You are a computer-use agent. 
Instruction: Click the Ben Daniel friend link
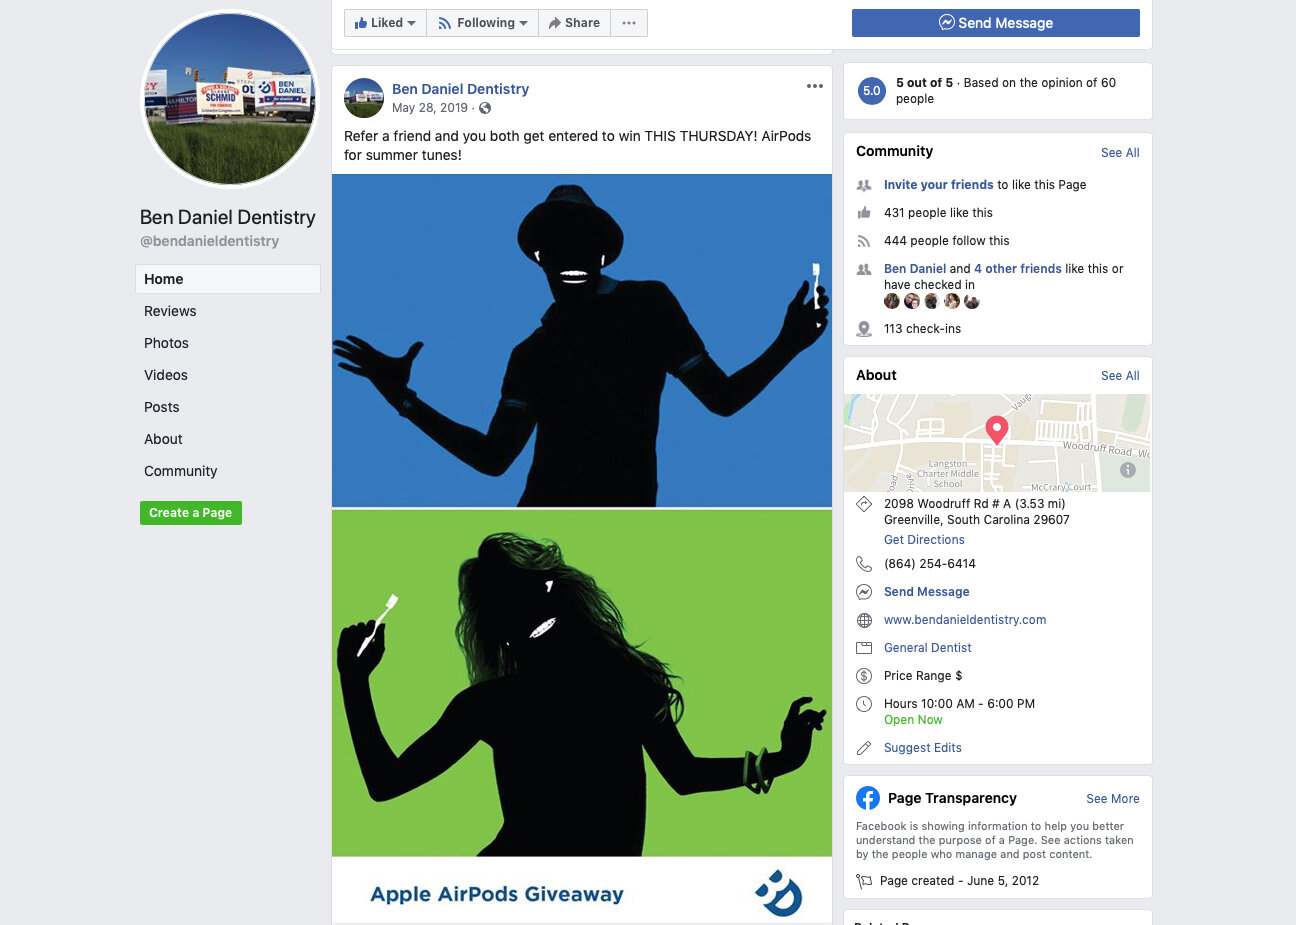click(x=915, y=269)
